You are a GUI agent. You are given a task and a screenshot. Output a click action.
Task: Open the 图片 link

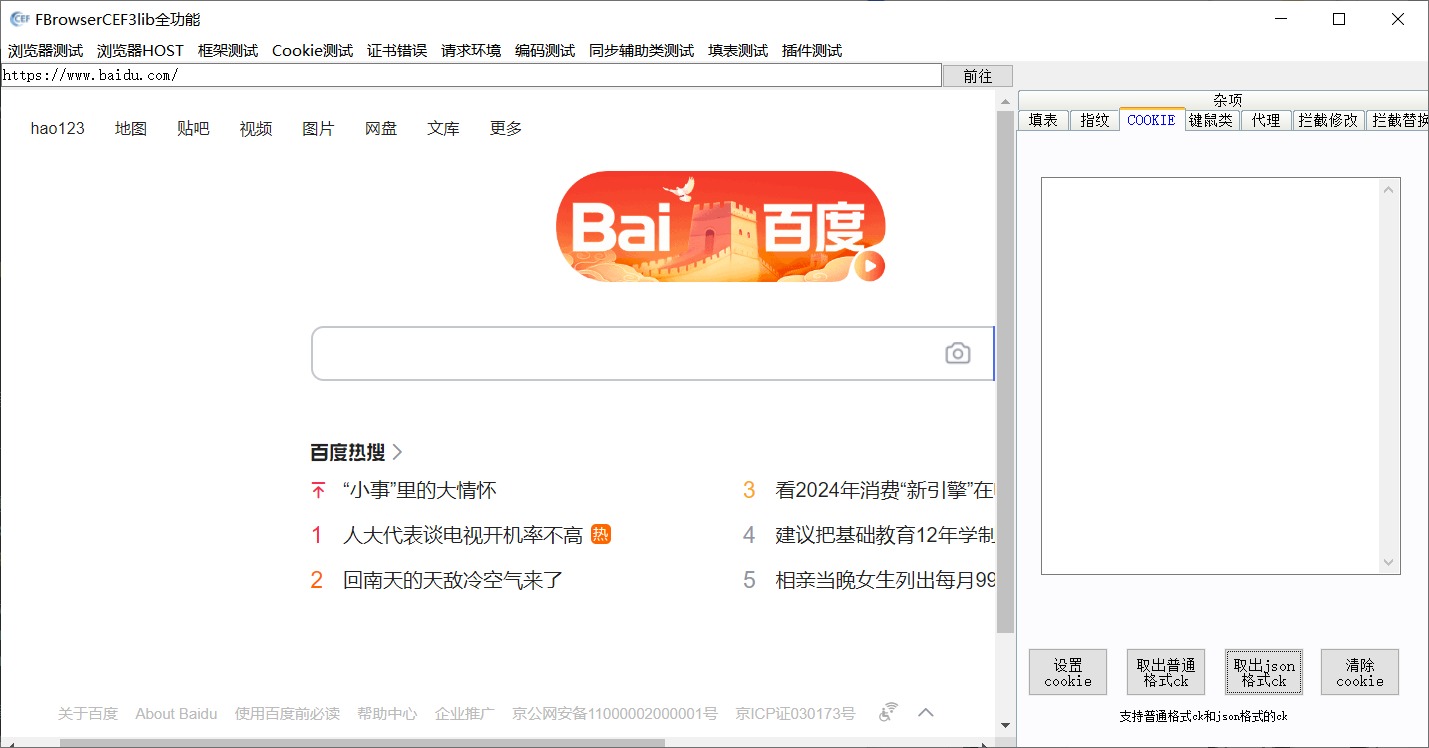click(x=318, y=128)
